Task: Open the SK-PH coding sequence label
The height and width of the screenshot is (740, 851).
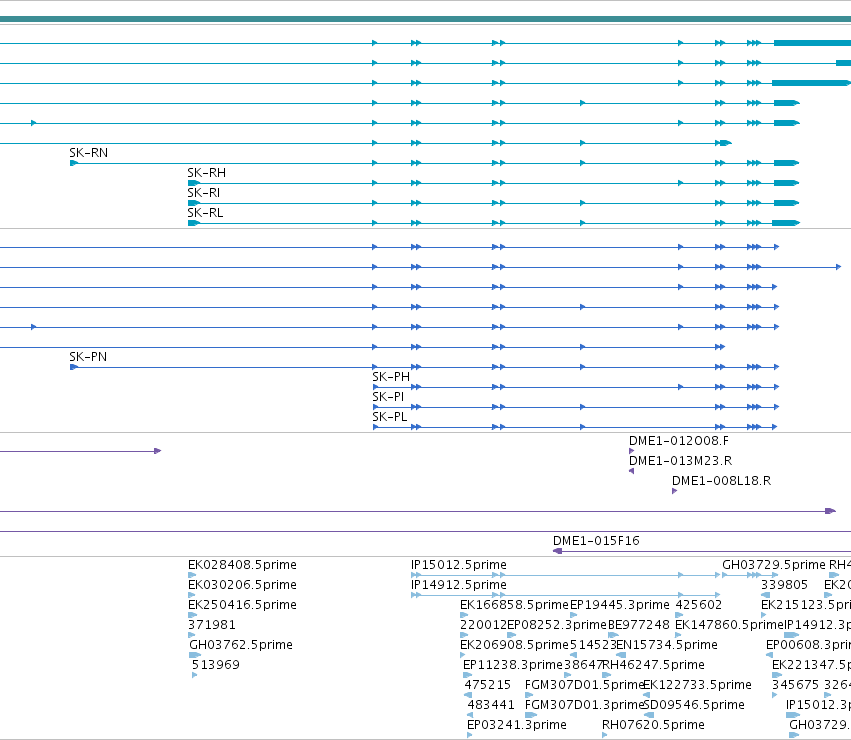Action: [391, 377]
